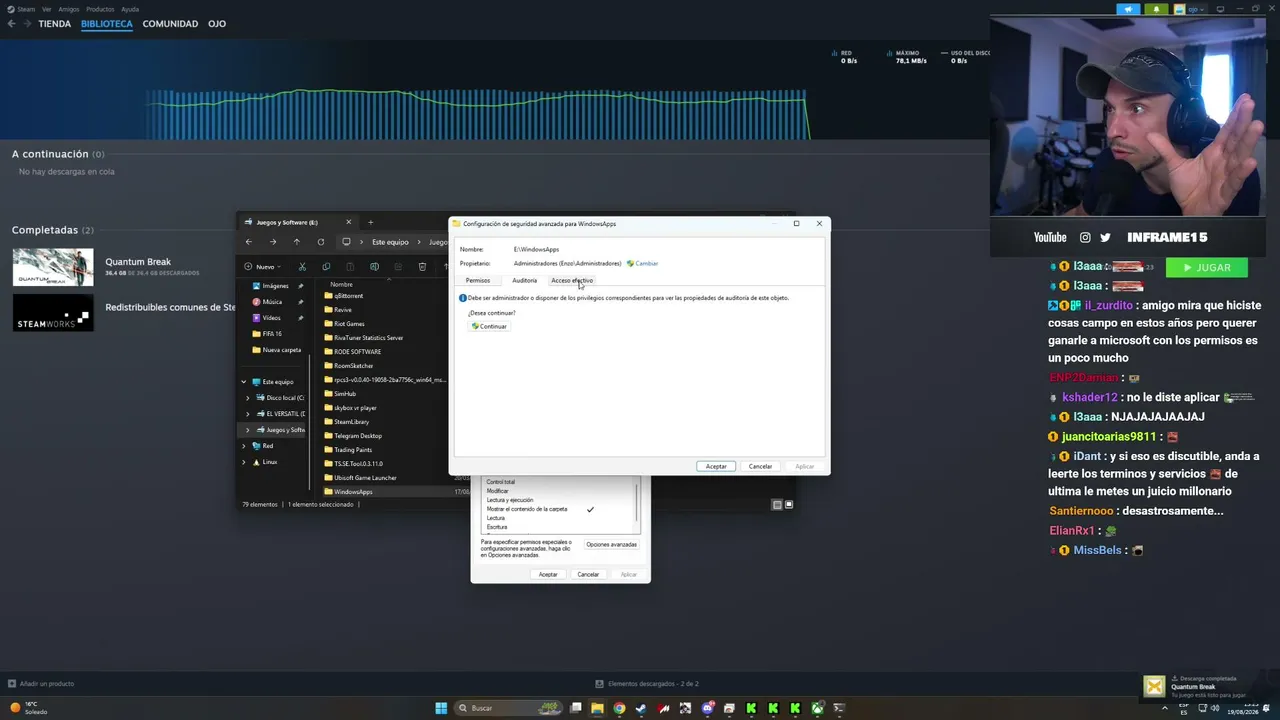Click the File Explorer back arrow
1280x720 pixels.
click(249, 242)
